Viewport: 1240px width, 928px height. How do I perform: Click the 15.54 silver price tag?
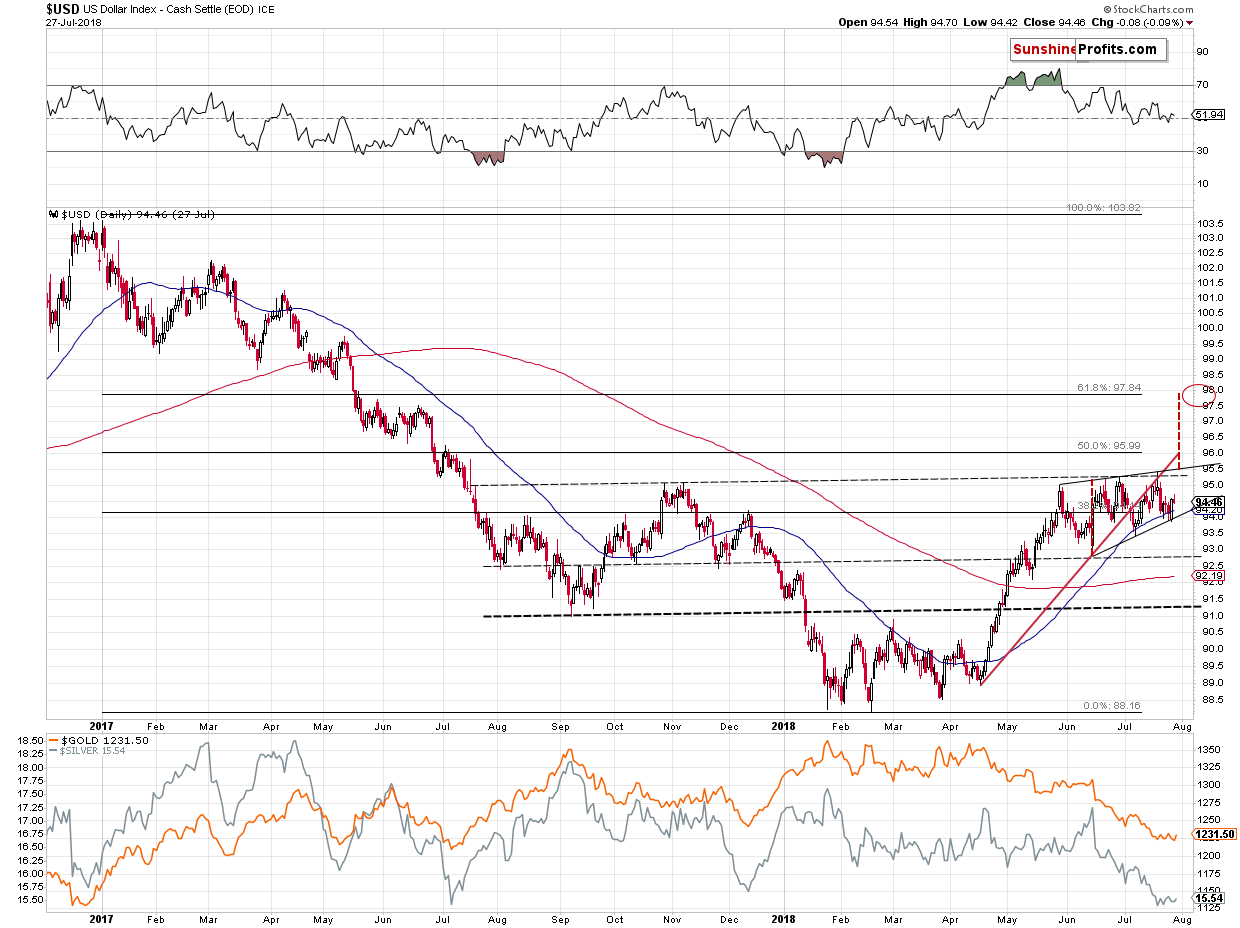1208,899
